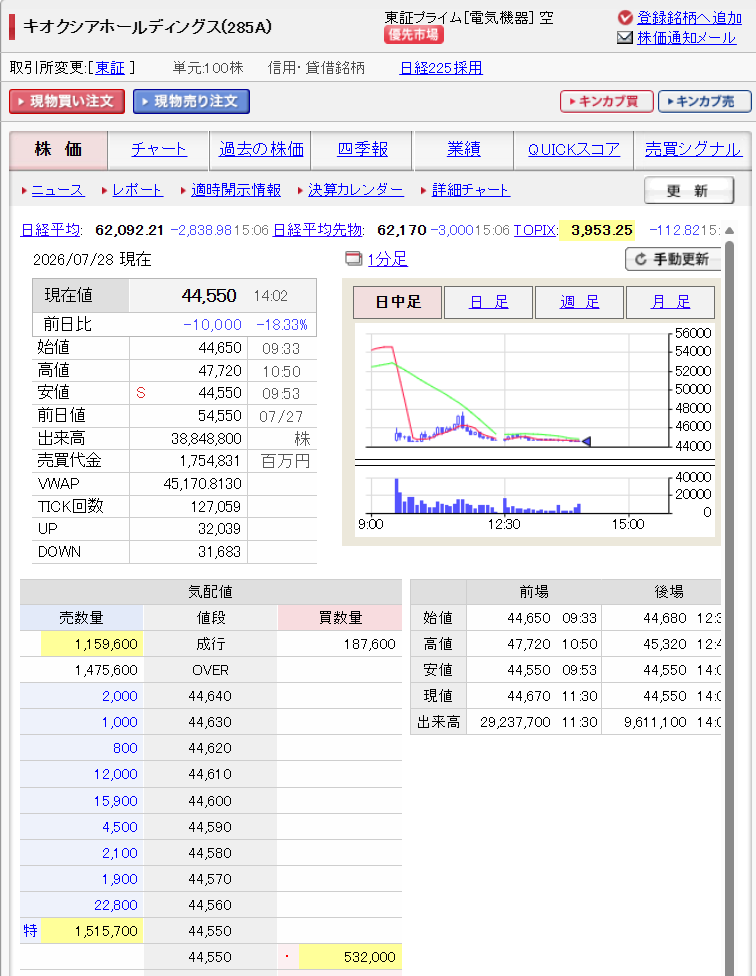This screenshot has width=756, height=976.
Task: Open 株価通知メール link
Action: tap(686, 38)
